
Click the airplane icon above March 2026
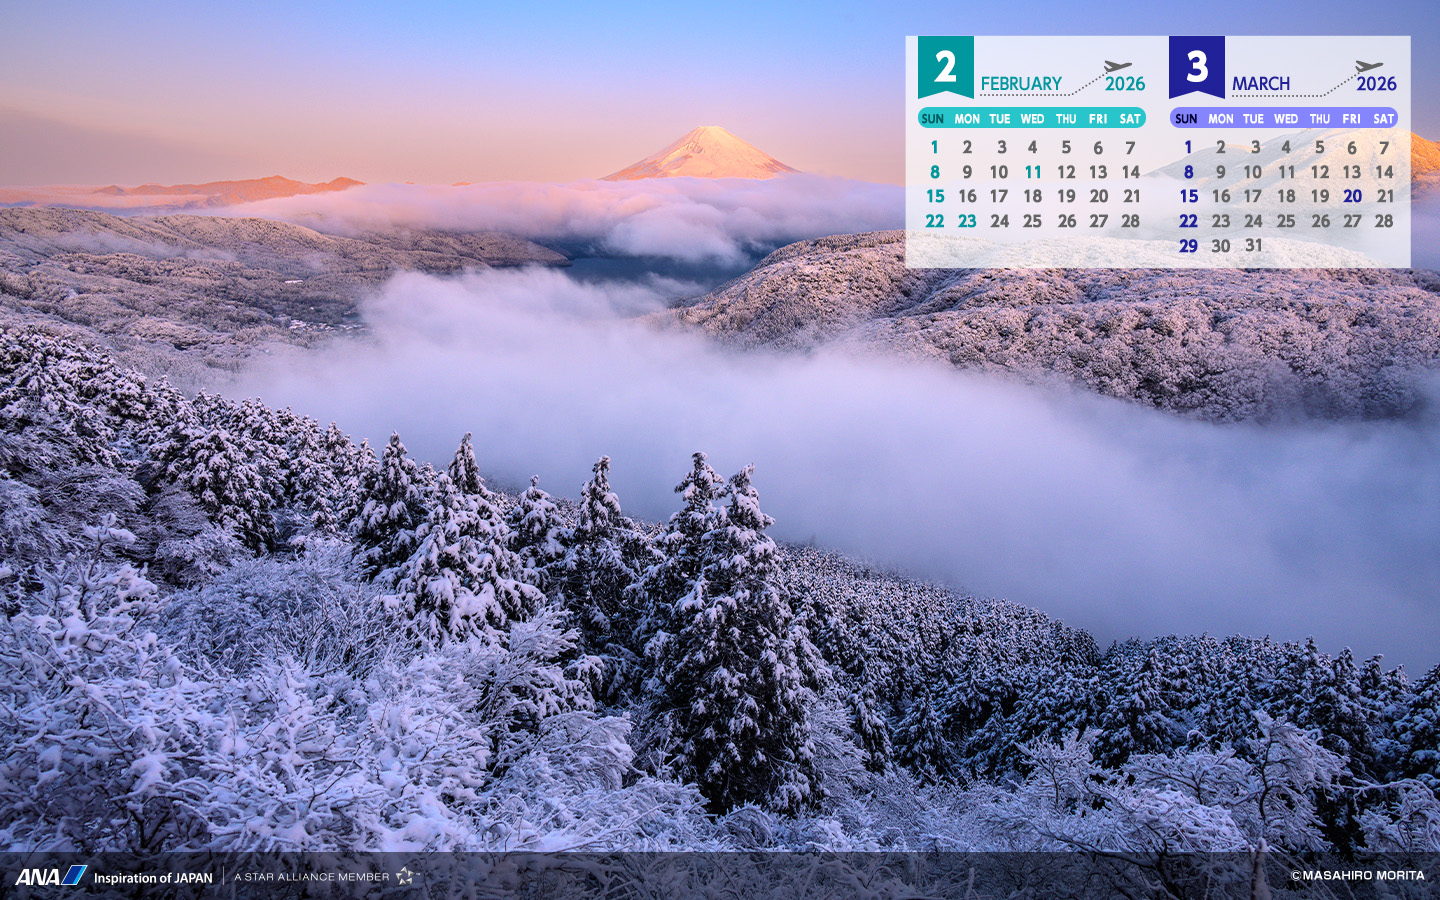pos(1368,67)
